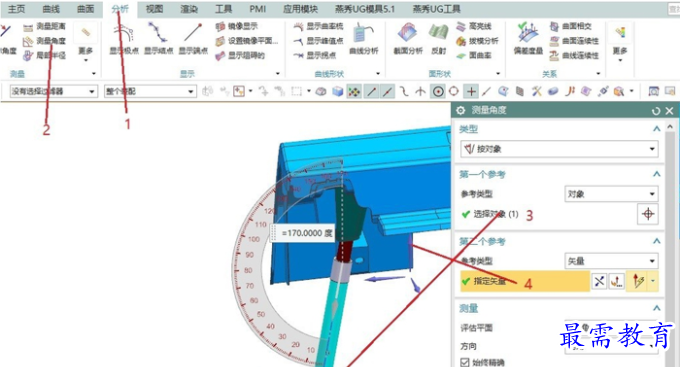Toggle the end point snap icon

371,91
